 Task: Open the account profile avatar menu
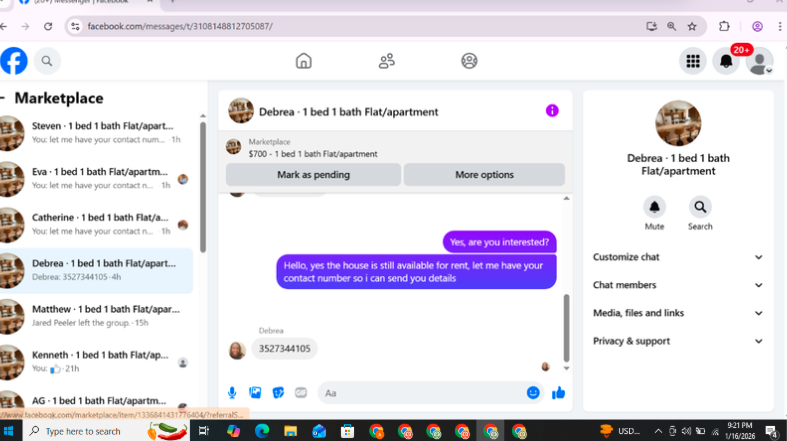(x=759, y=61)
